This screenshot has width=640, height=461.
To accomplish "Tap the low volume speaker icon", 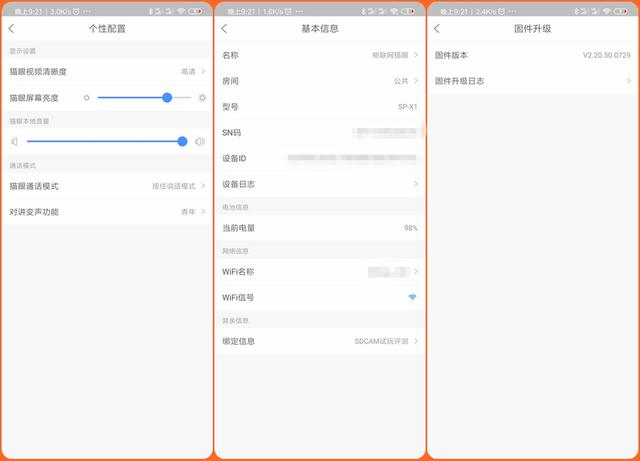I will [x=15, y=142].
